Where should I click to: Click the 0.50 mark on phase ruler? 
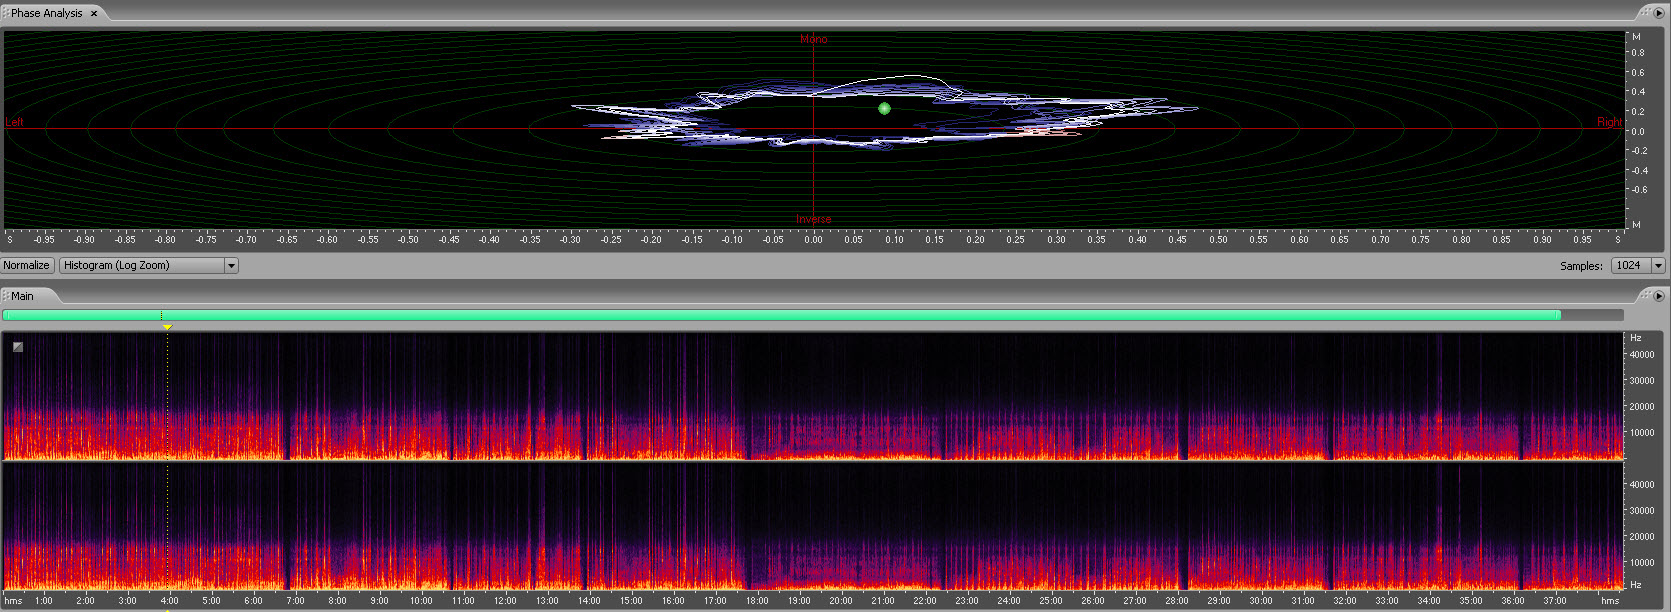click(1218, 239)
